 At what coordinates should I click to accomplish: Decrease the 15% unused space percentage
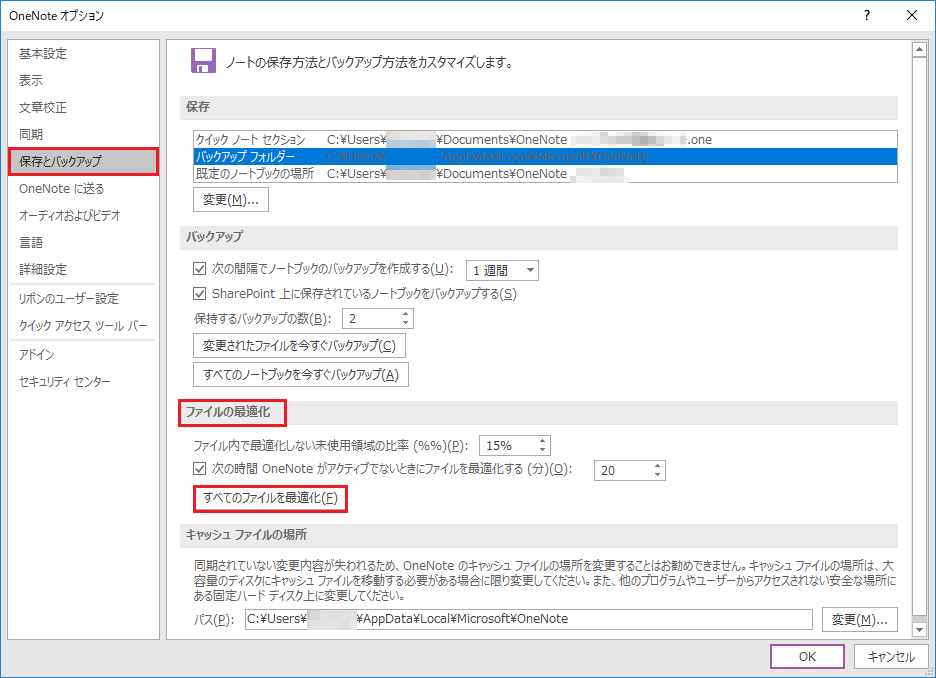coord(543,450)
